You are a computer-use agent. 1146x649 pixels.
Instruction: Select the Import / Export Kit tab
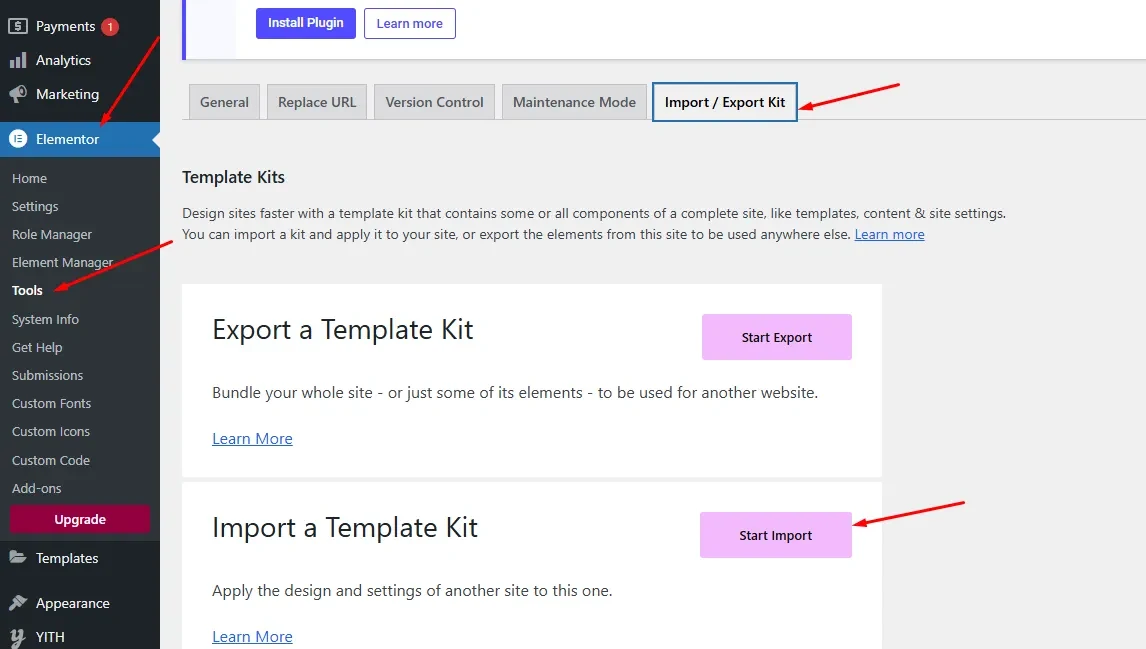pos(724,102)
